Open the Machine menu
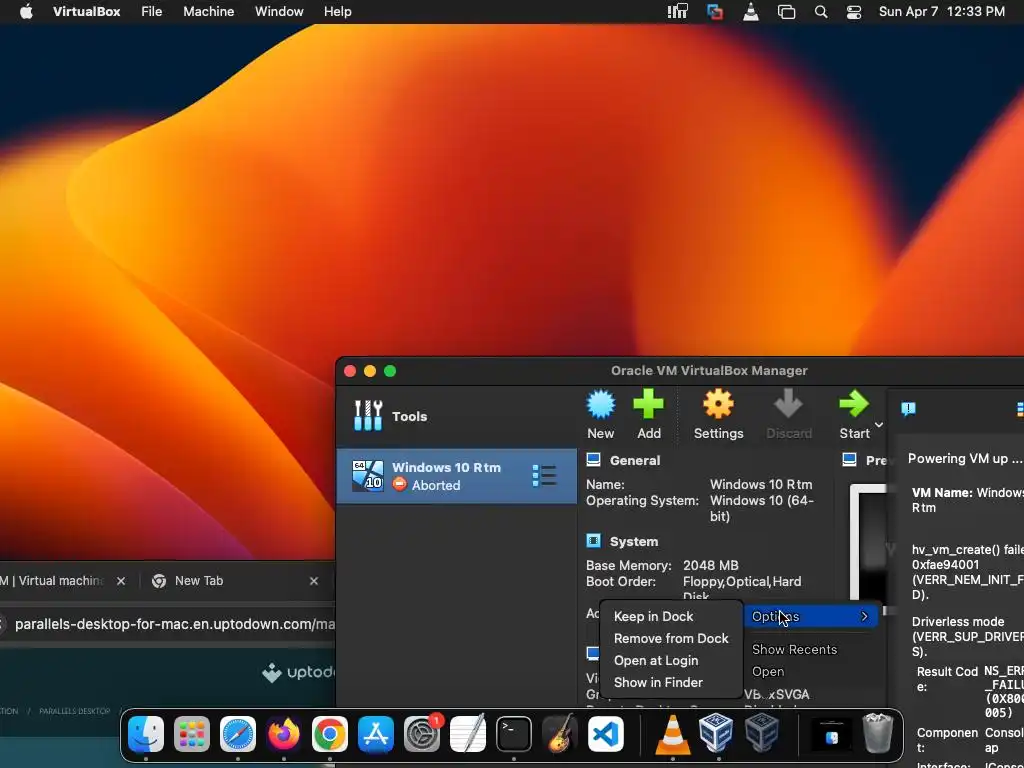The width and height of the screenshot is (1024, 768). coord(208,12)
